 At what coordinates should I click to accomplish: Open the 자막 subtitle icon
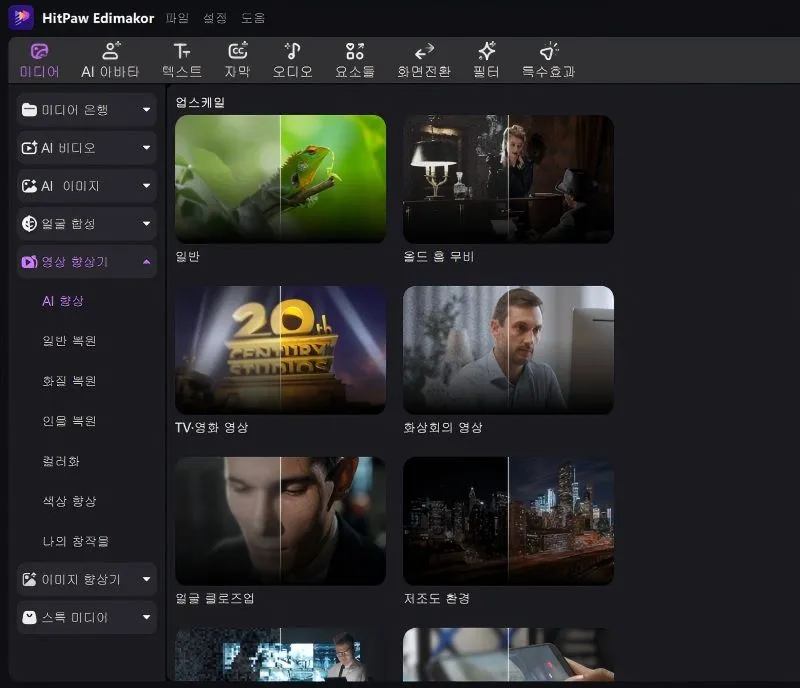click(x=237, y=51)
